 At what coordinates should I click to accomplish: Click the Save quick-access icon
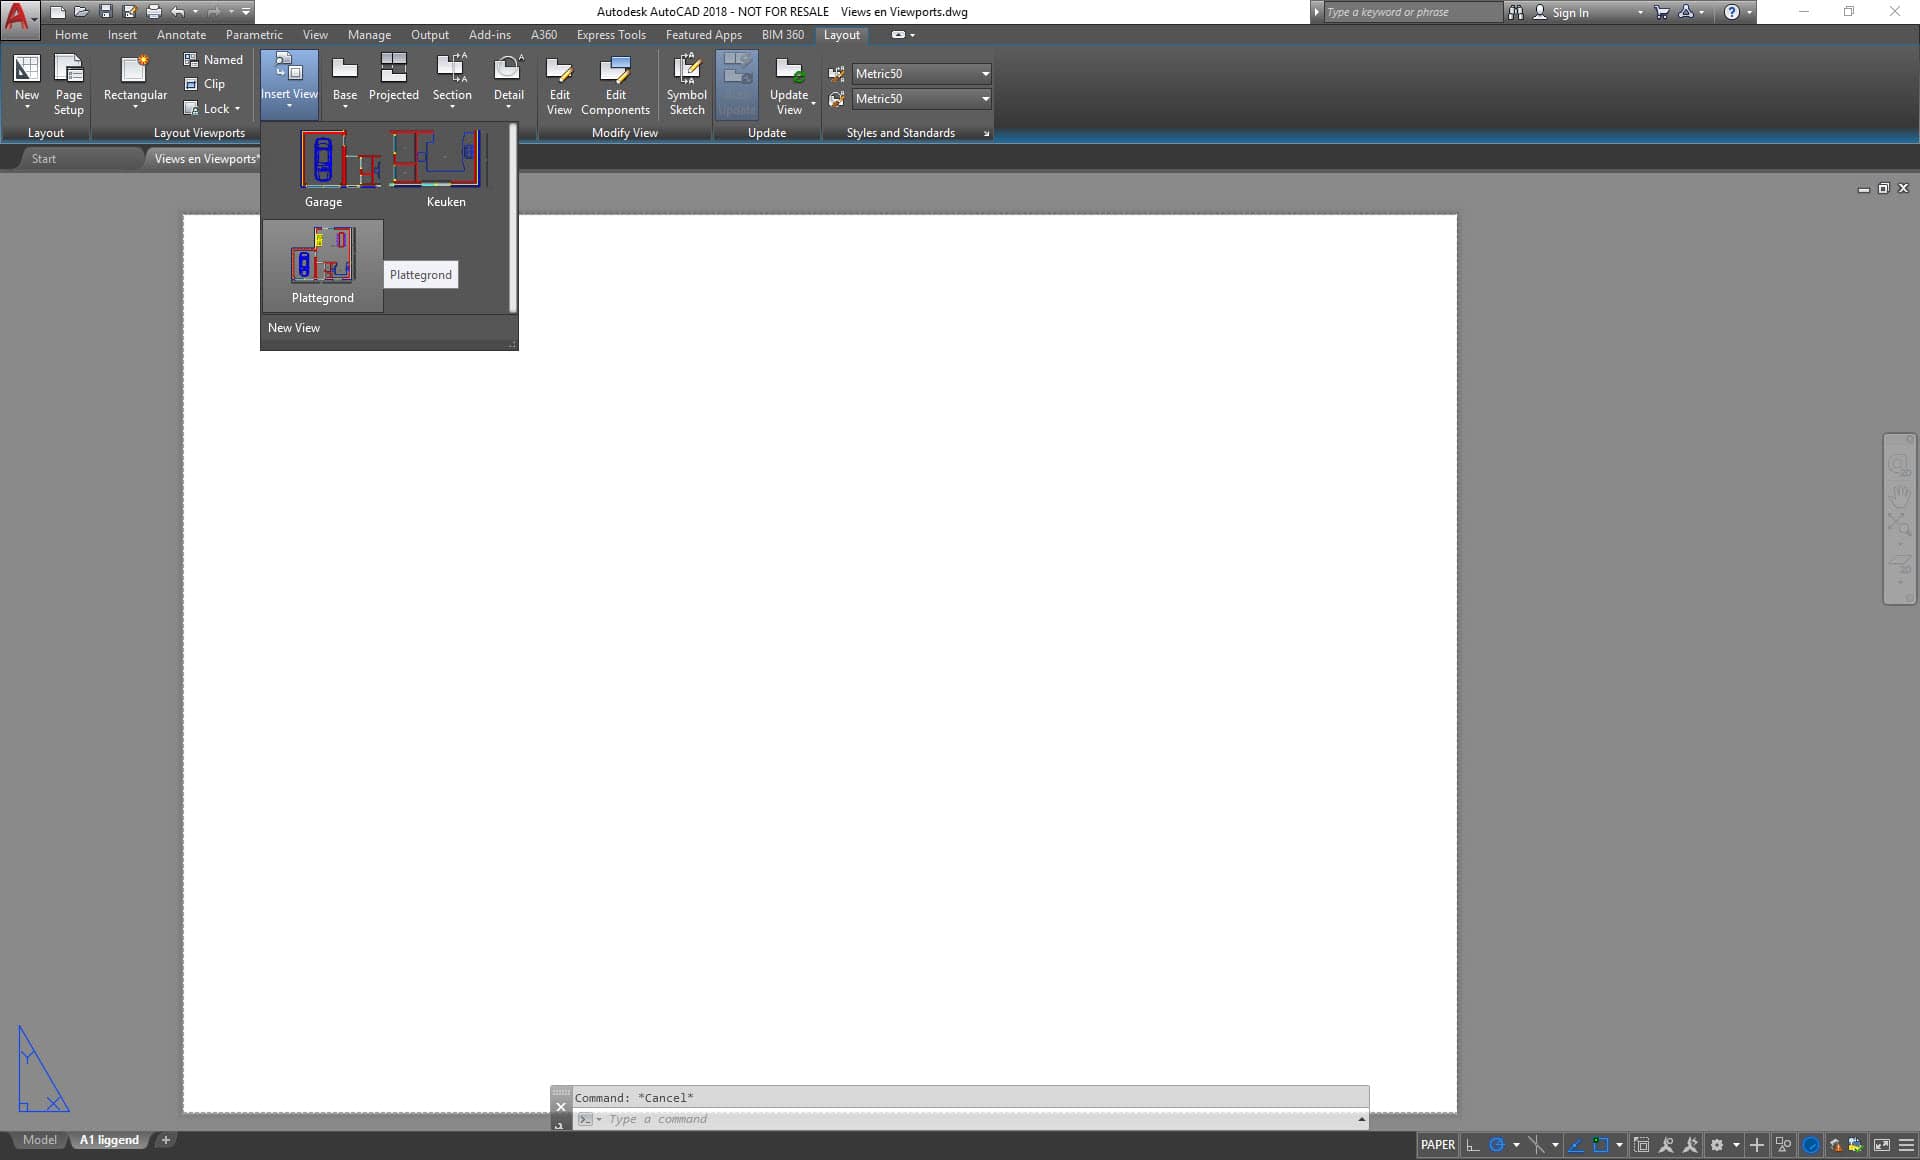click(105, 12)
